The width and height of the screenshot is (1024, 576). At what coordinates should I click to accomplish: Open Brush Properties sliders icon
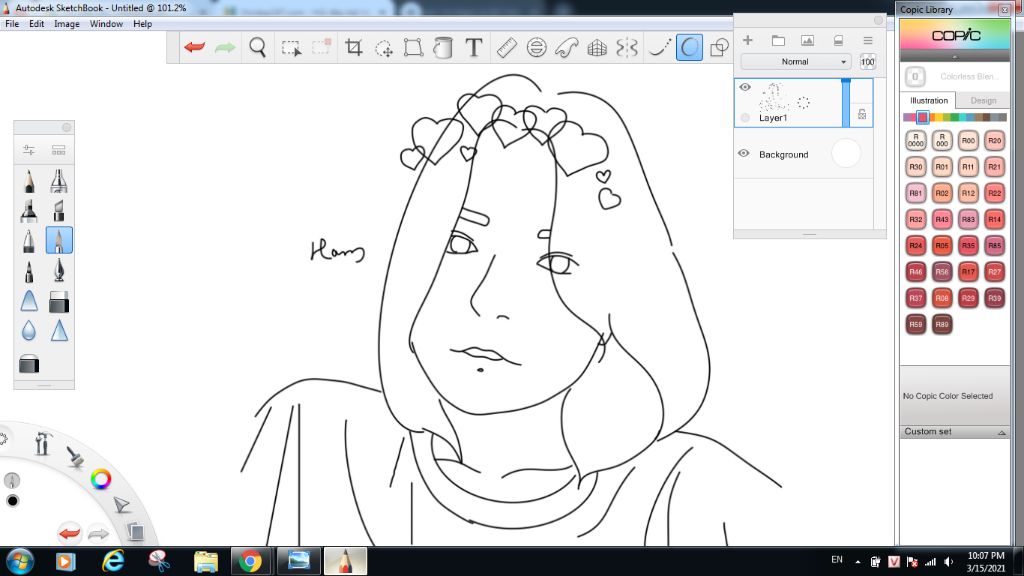coord(29,150)
